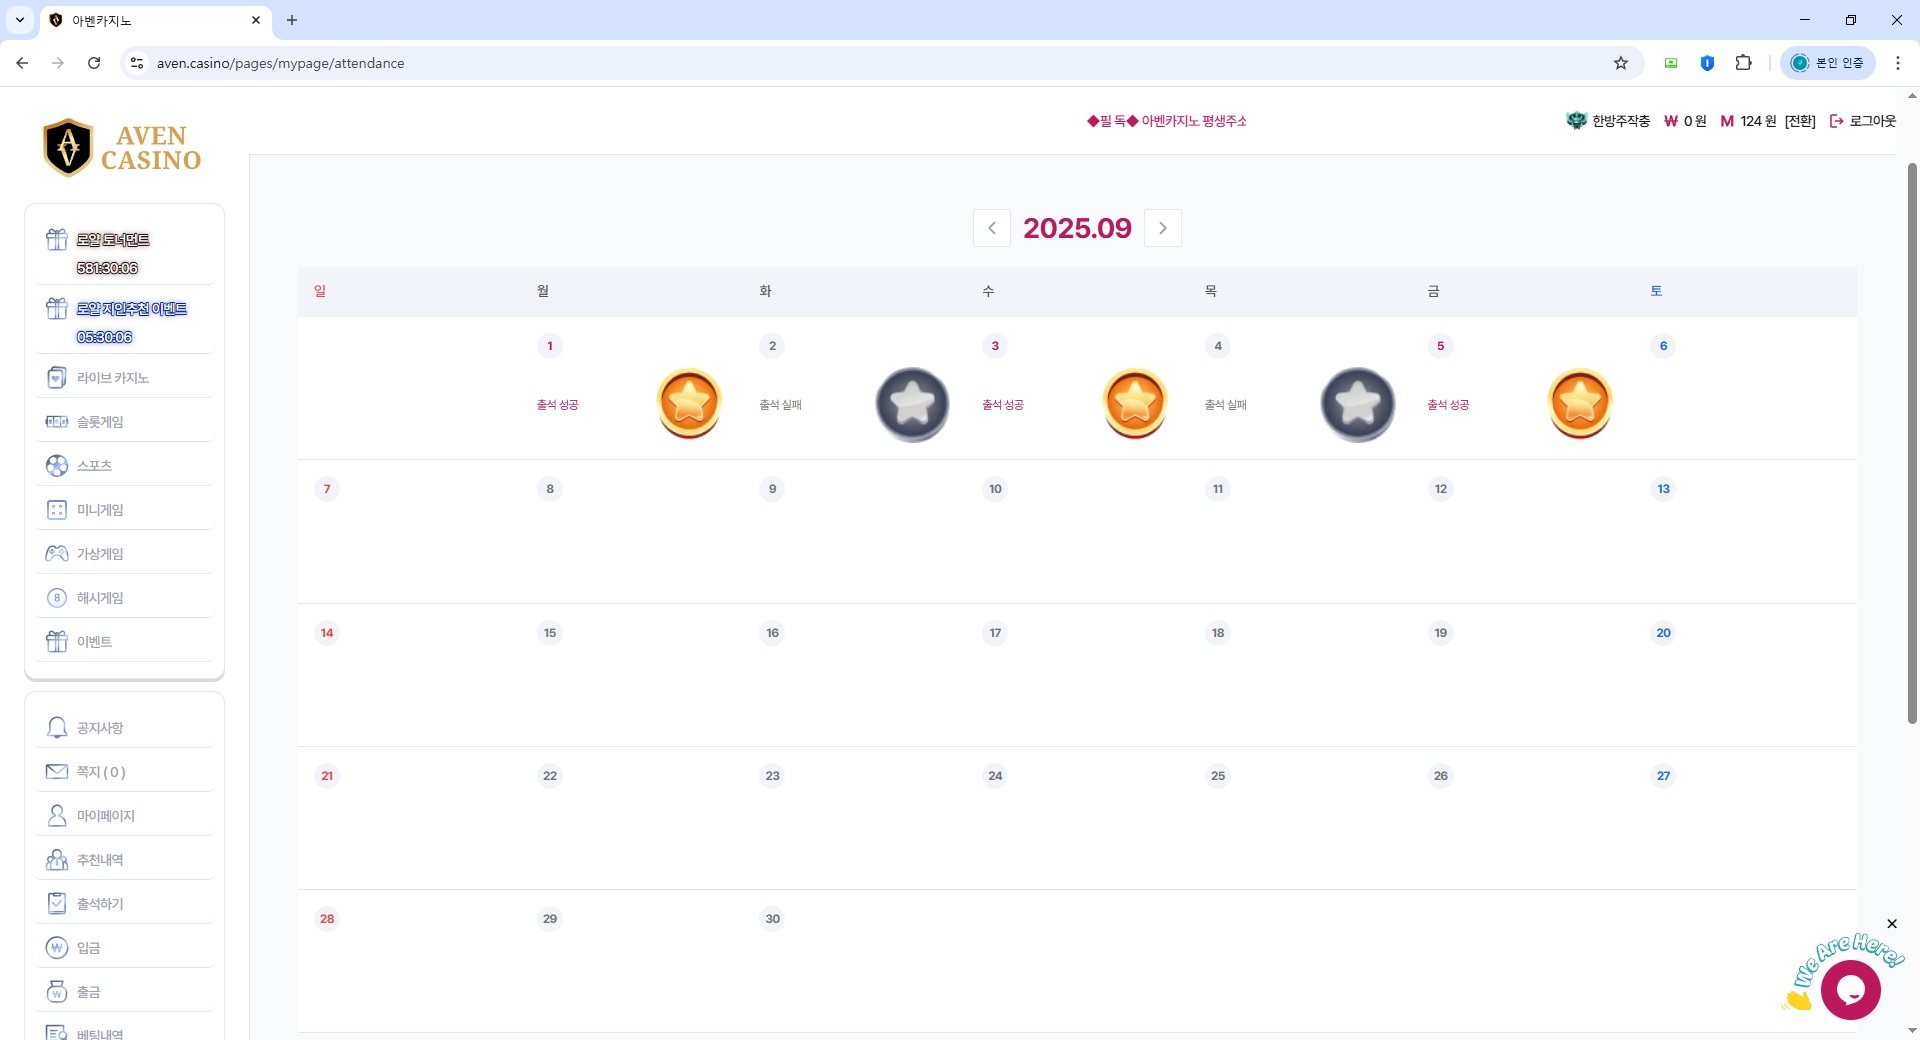Viewport: 1920px width, 1040px height.
Task: Open the live chat bubble icon
Action: 1850,989
